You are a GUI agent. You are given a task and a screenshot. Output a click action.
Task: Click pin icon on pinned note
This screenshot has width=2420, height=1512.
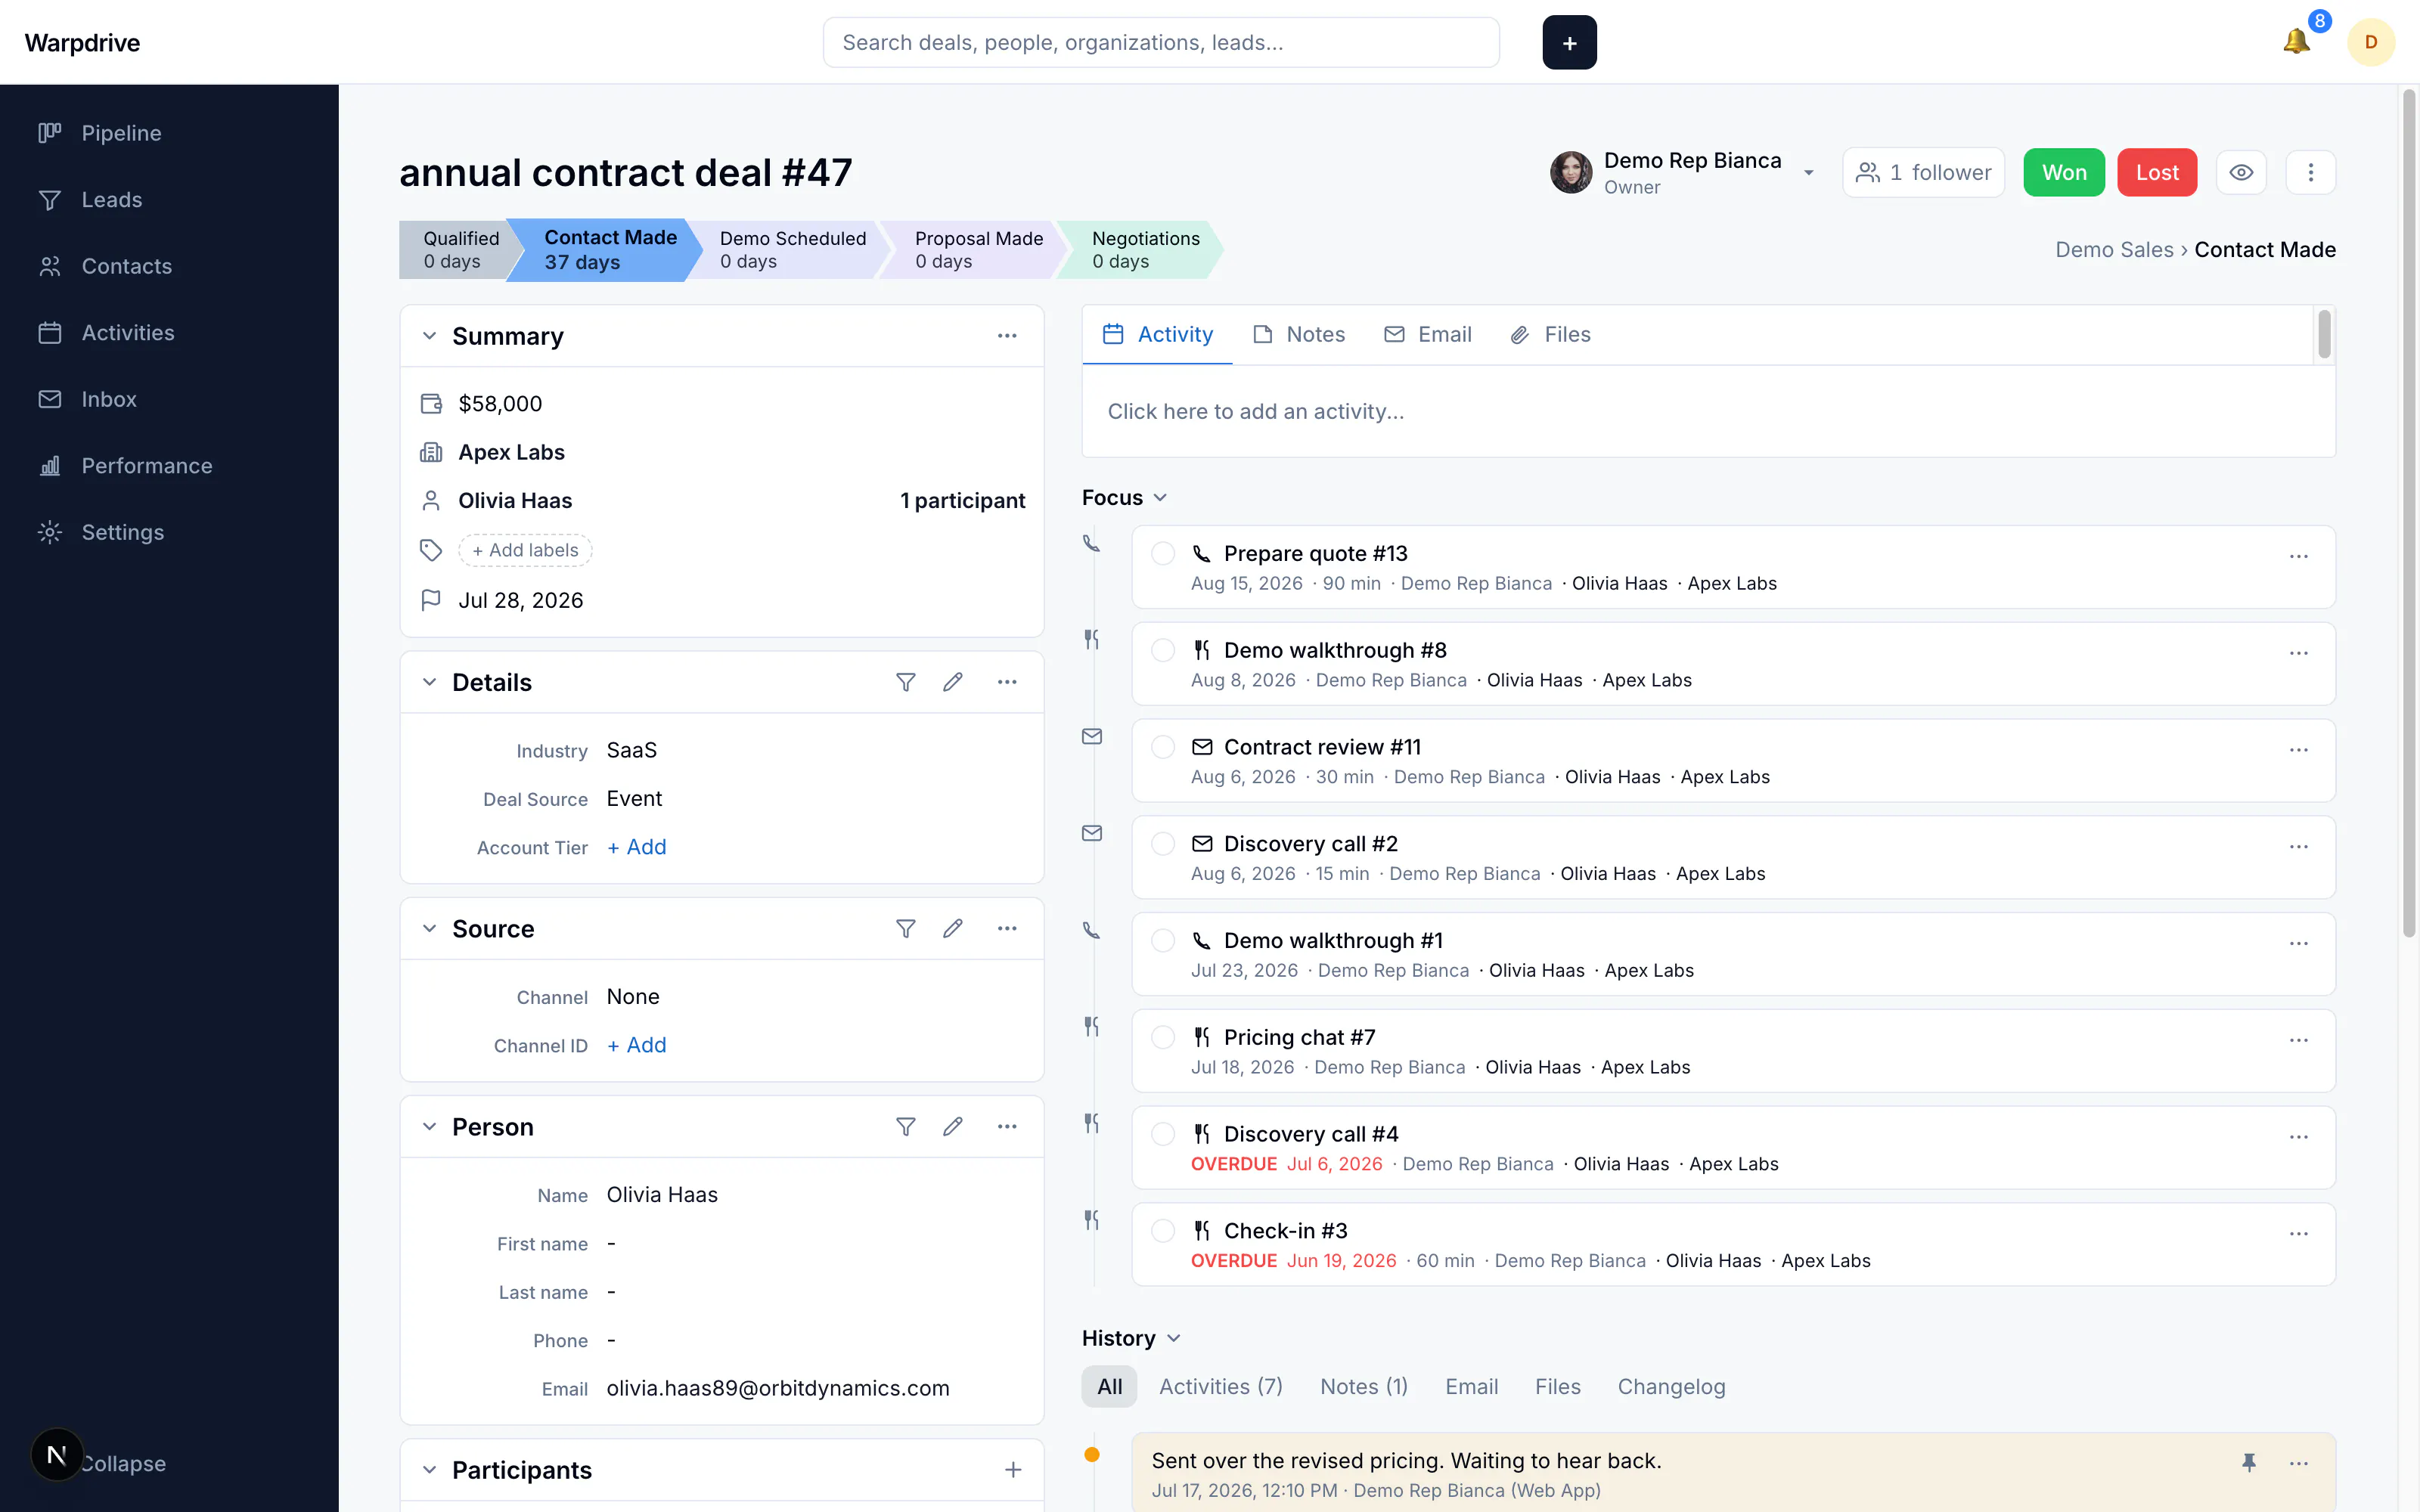pos(2249,1463)
